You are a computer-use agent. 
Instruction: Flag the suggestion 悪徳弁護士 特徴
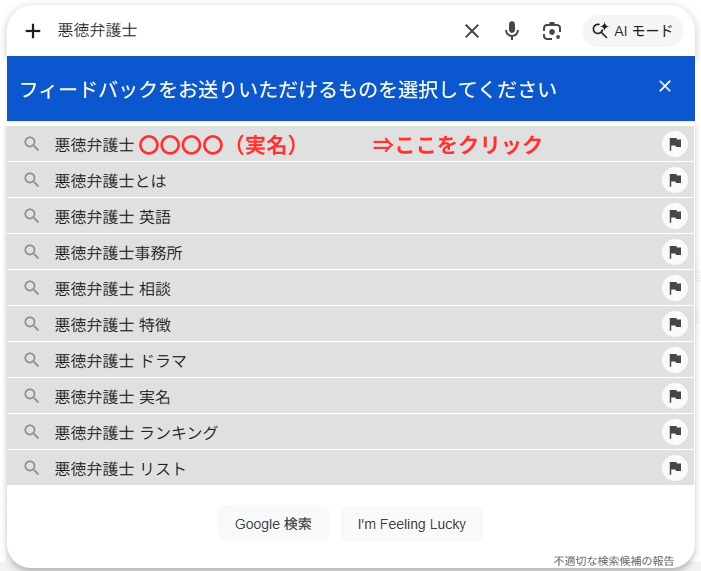675,324
